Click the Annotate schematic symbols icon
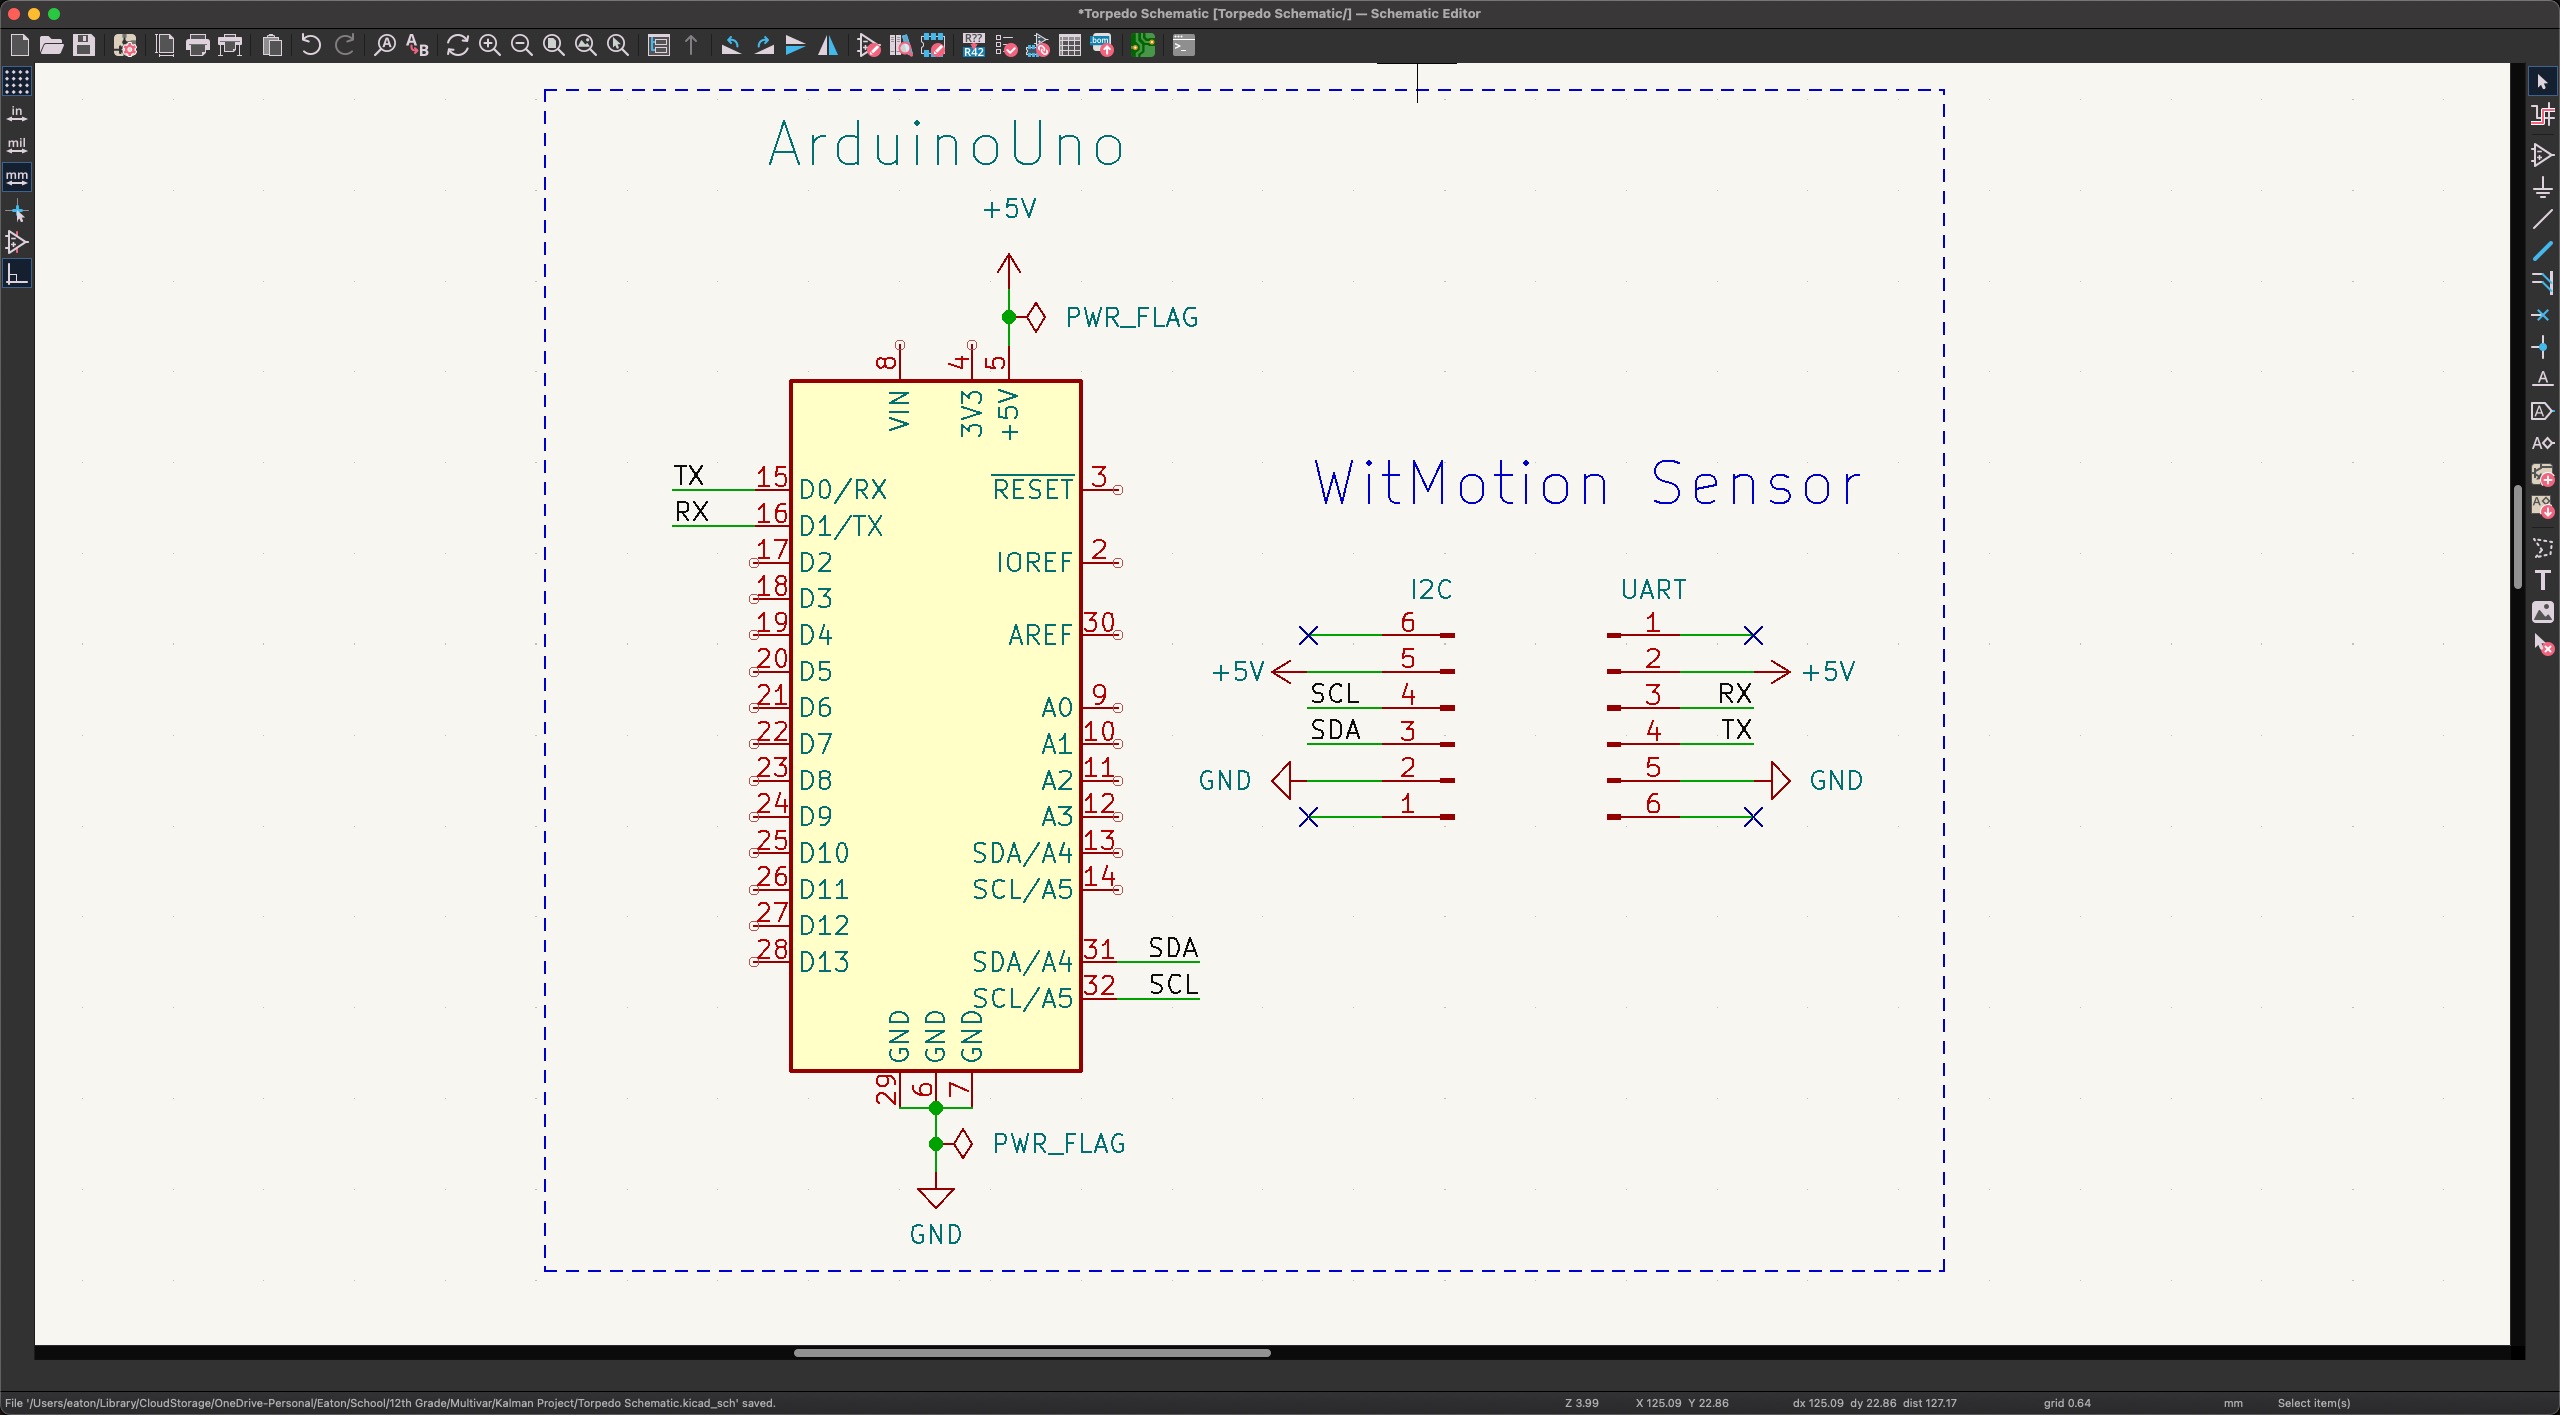Image resolution: width=2560 pixels, height=1415 pixels. tap(973, 45)
